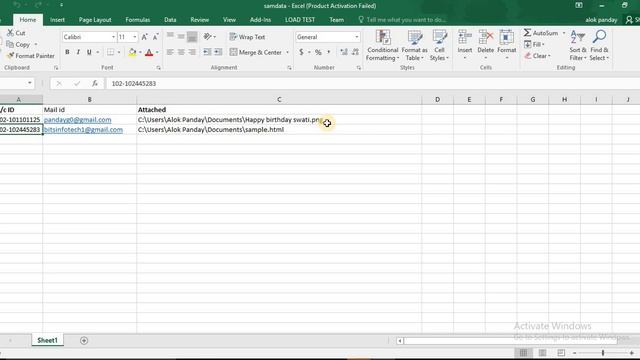Click the Increase Font Size icon

tap(144, 37)
